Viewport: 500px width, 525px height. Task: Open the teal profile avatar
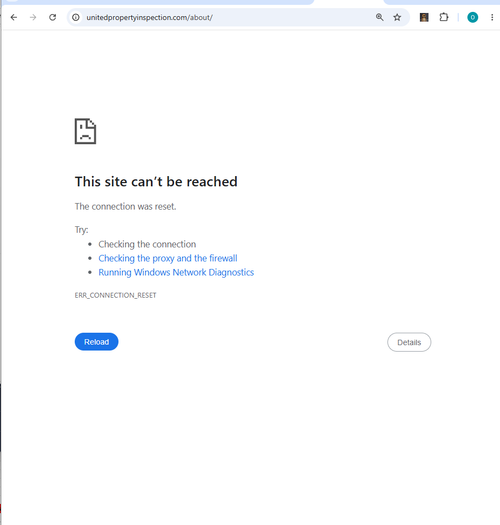(473, 17)
